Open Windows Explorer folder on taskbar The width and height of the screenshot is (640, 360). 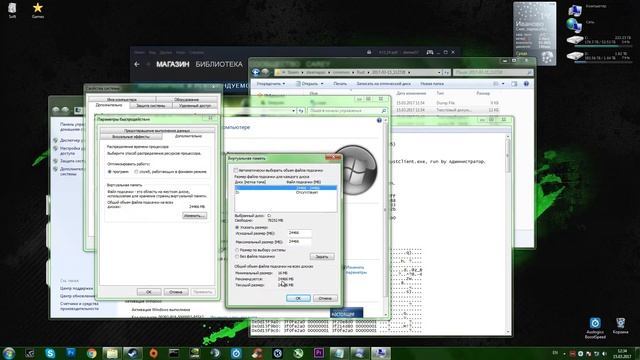112,353
